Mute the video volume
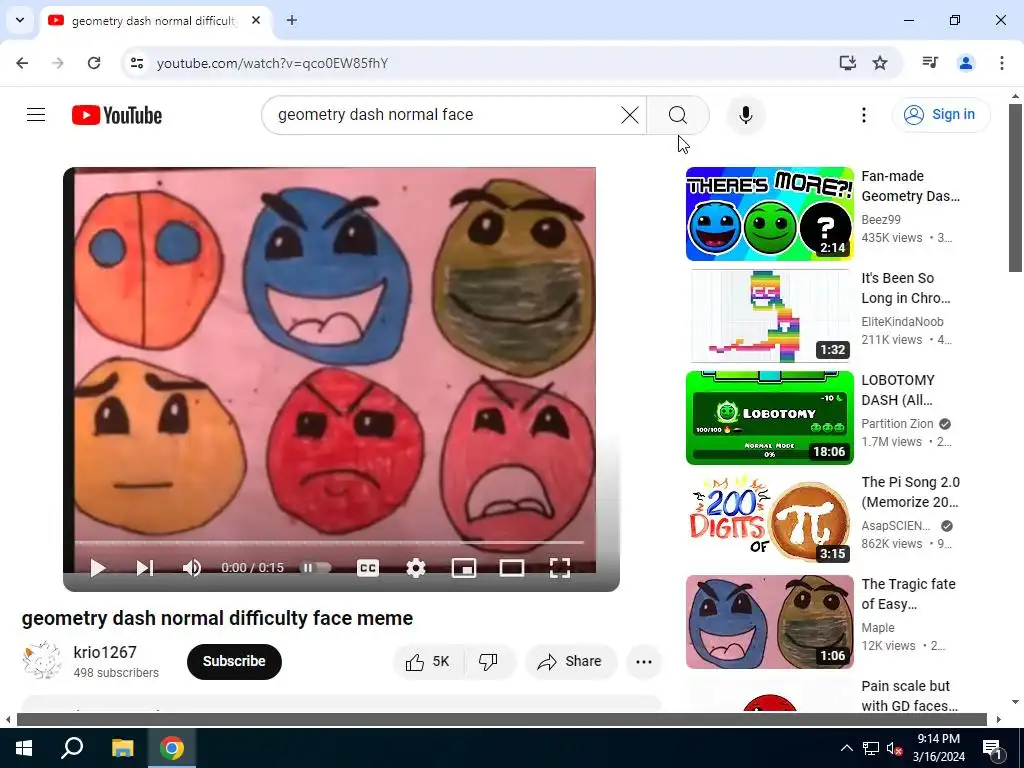The height and width of the screenshot is (768, 1024). [x=191, y=568]
